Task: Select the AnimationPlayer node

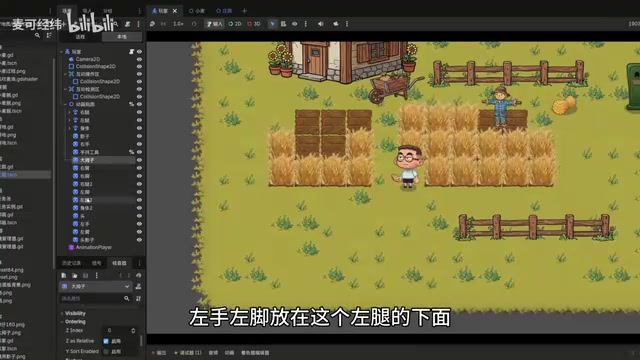Action: 93,247
